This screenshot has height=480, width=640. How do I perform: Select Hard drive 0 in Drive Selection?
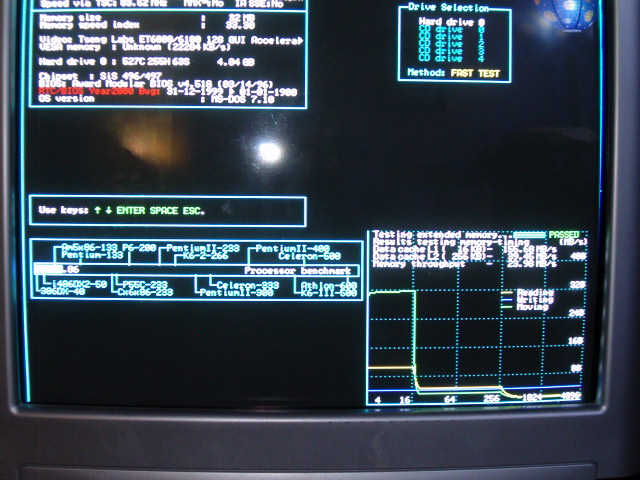point(451,22)
